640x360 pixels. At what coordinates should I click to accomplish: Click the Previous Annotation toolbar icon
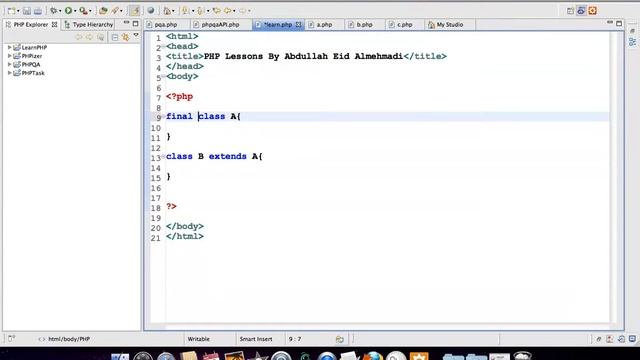pyautogui.click(x=200, y=11)
